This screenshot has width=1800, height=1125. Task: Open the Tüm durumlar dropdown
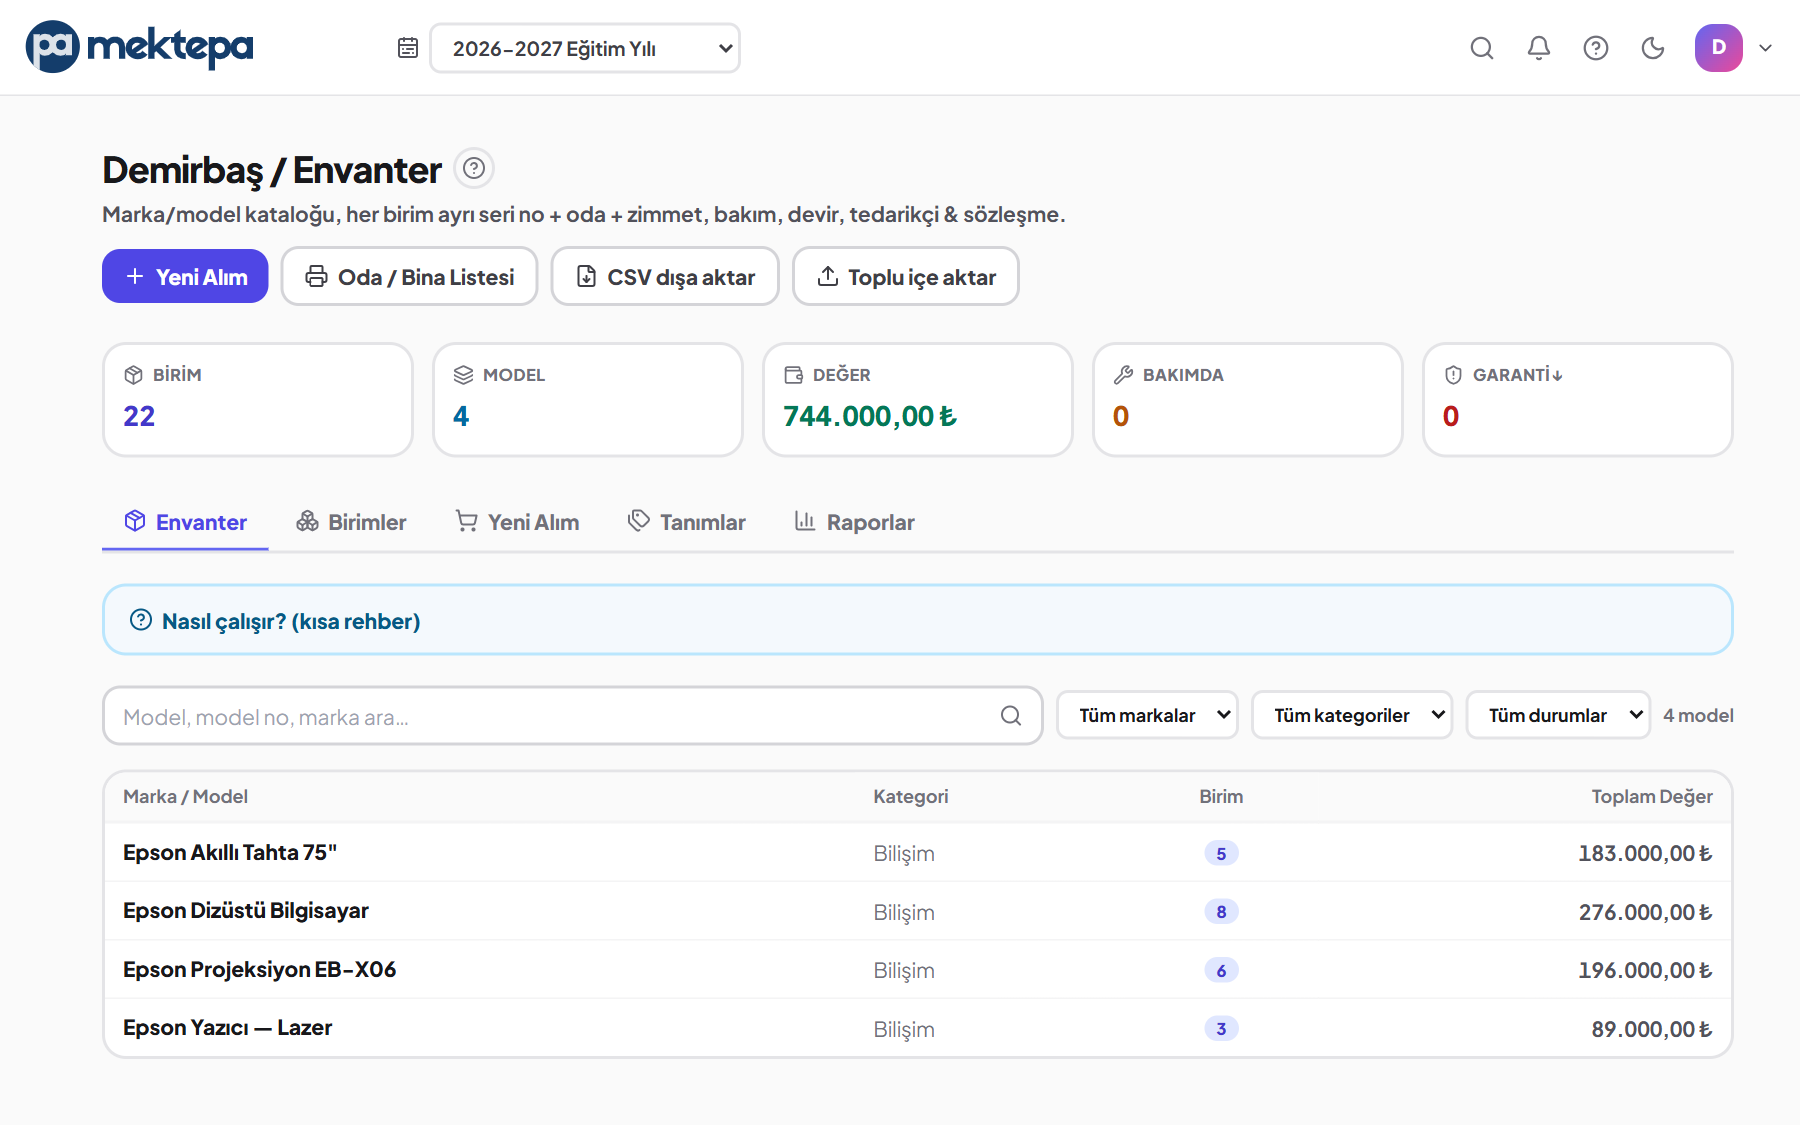click(x=1558, y=715)
